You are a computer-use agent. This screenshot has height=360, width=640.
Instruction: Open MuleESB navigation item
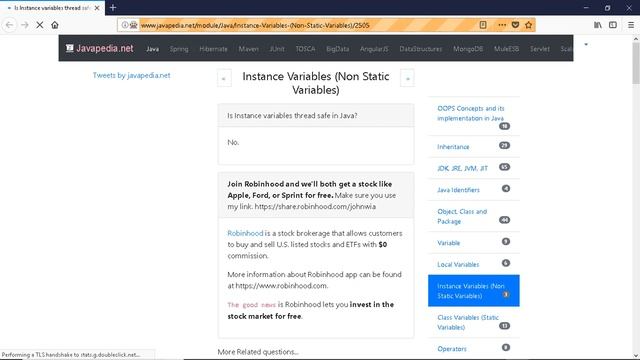[507, 49]
